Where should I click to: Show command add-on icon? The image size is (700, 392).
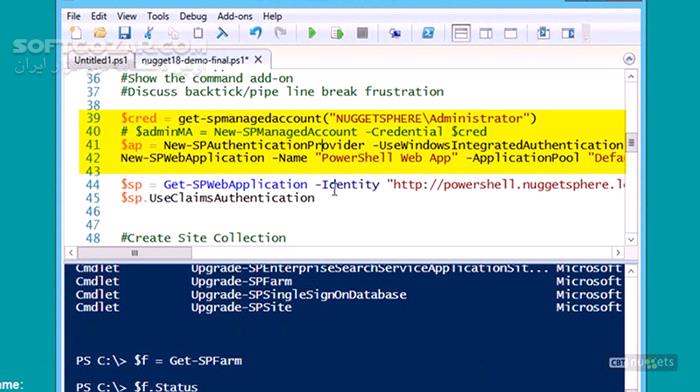point(568,33)
